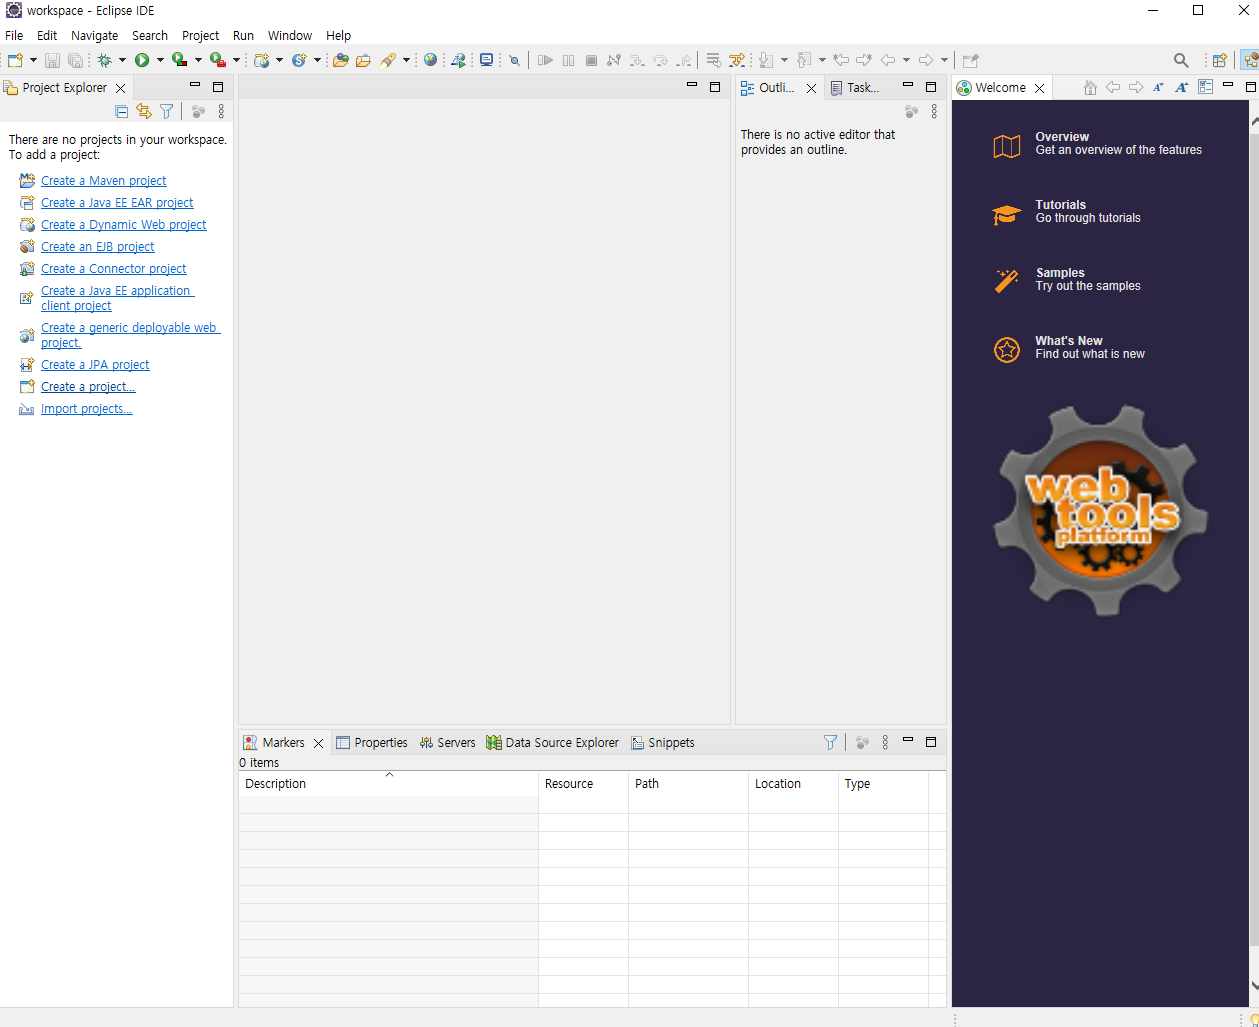Image resolution: width=1259 pixels, height=1027 pixels.
Task: Click the Terminate square debug icon
Action: (591, 60)
